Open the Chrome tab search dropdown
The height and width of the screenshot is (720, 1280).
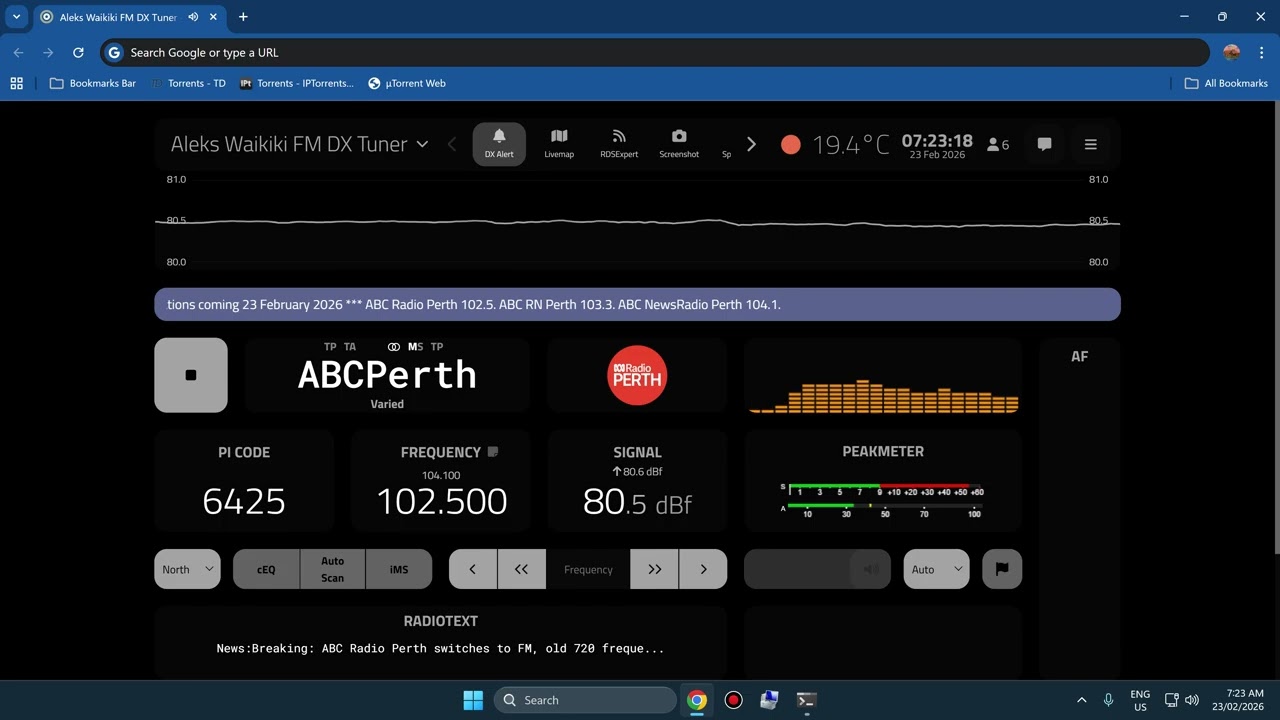coord(16,17)
